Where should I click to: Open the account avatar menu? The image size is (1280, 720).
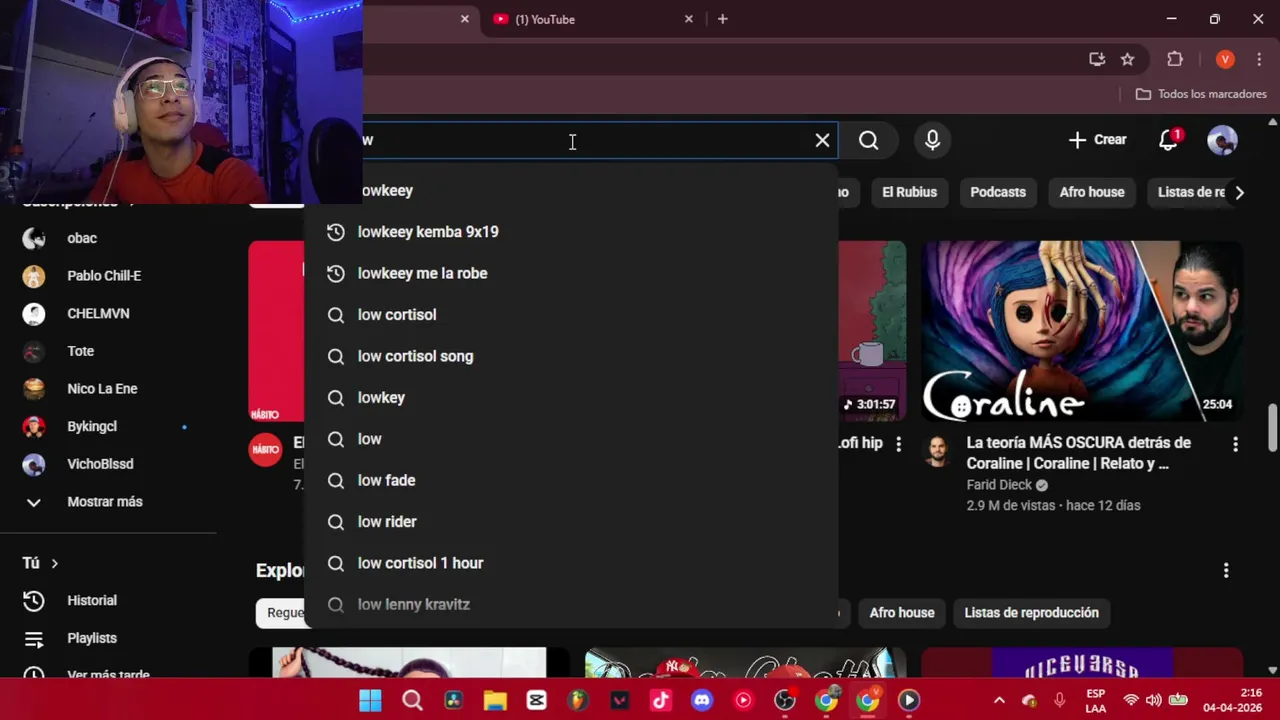tap(1222, 140)
